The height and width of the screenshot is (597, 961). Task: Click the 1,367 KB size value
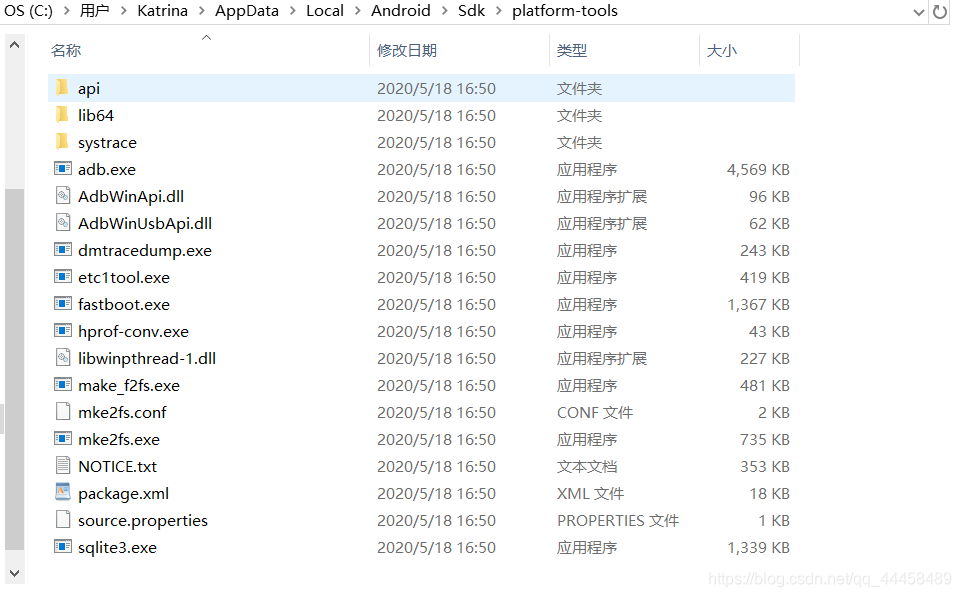pyautogui.click(x=758, y=304)
